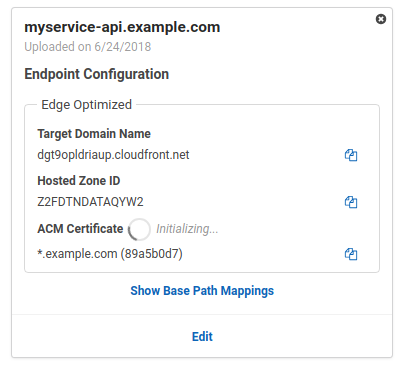410x372 pixels.
Task: Show Base Path Mappings
Action: pos(202,291)
